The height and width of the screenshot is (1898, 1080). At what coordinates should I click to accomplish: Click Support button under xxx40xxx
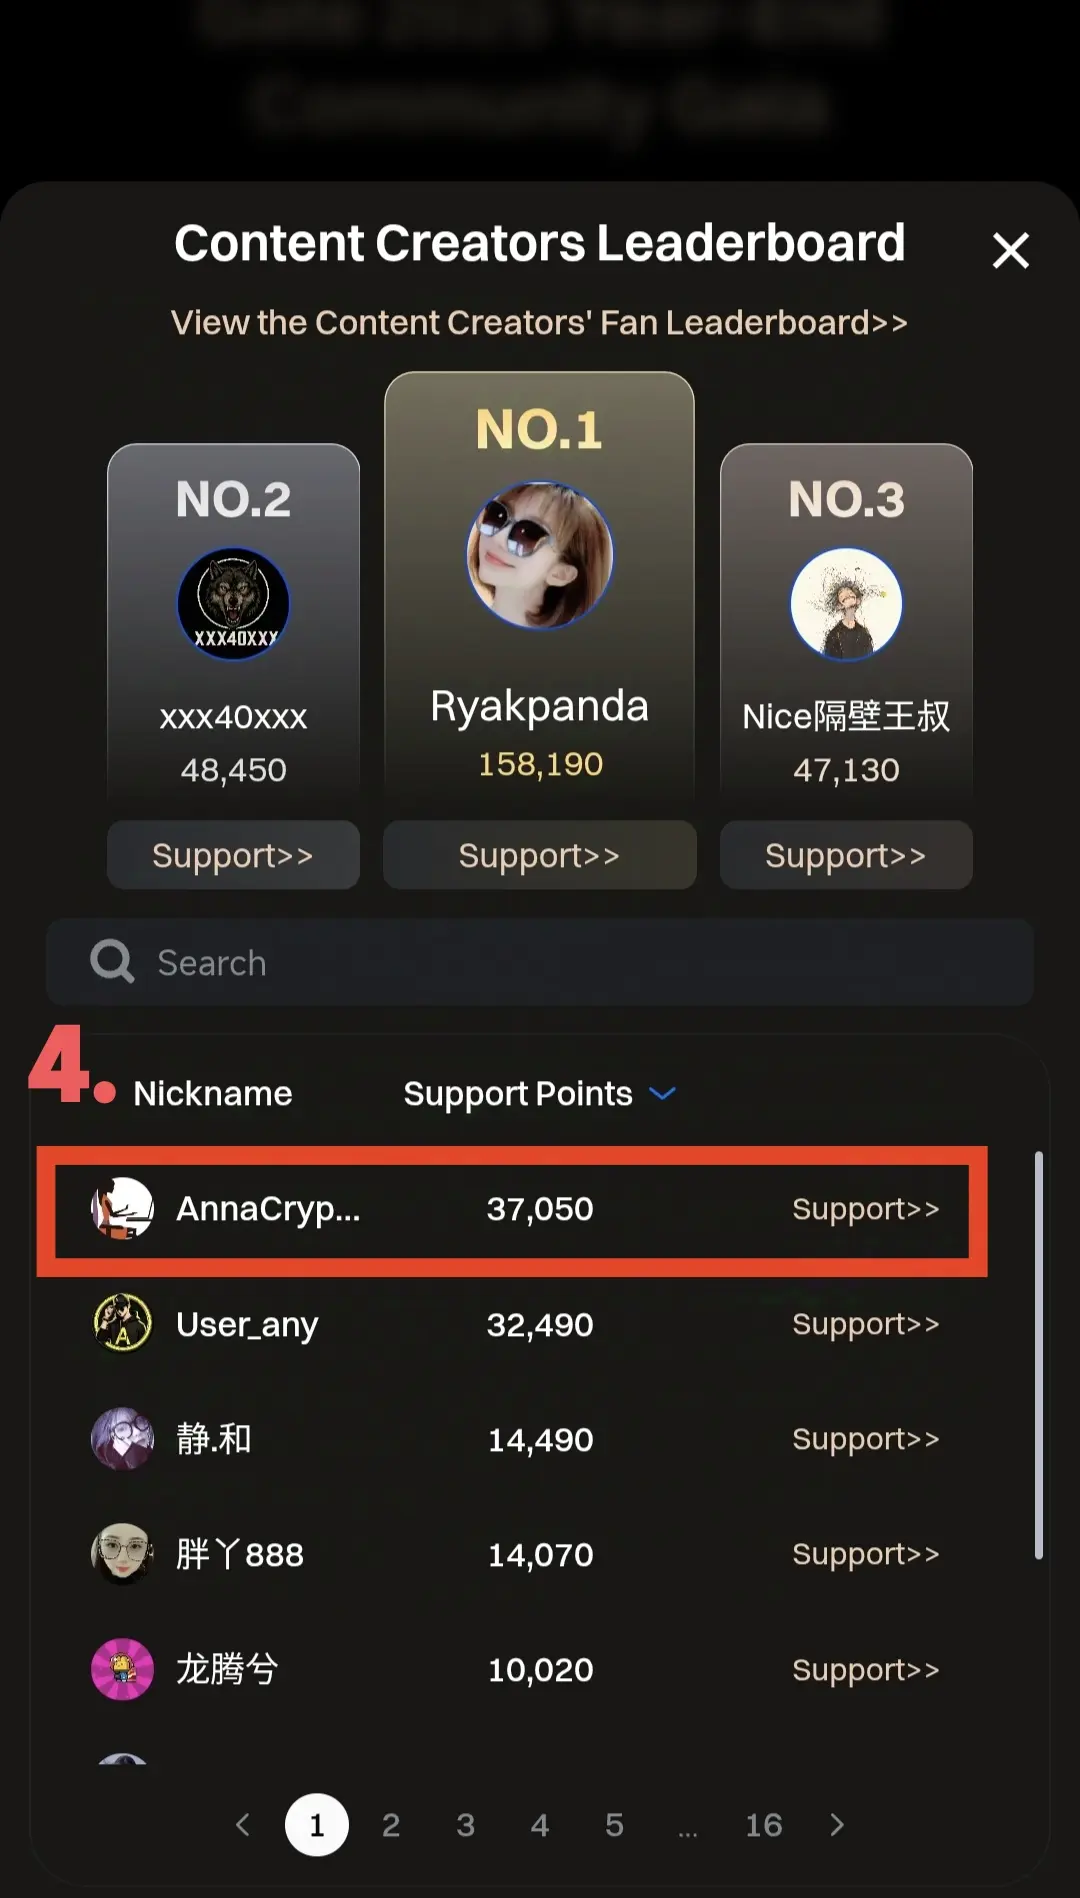[x=233, y=855]
